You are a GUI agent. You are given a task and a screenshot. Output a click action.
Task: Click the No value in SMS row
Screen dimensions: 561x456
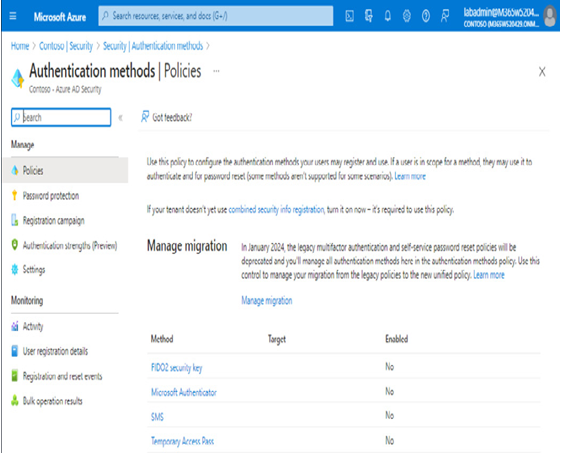(x=390, y=416)
